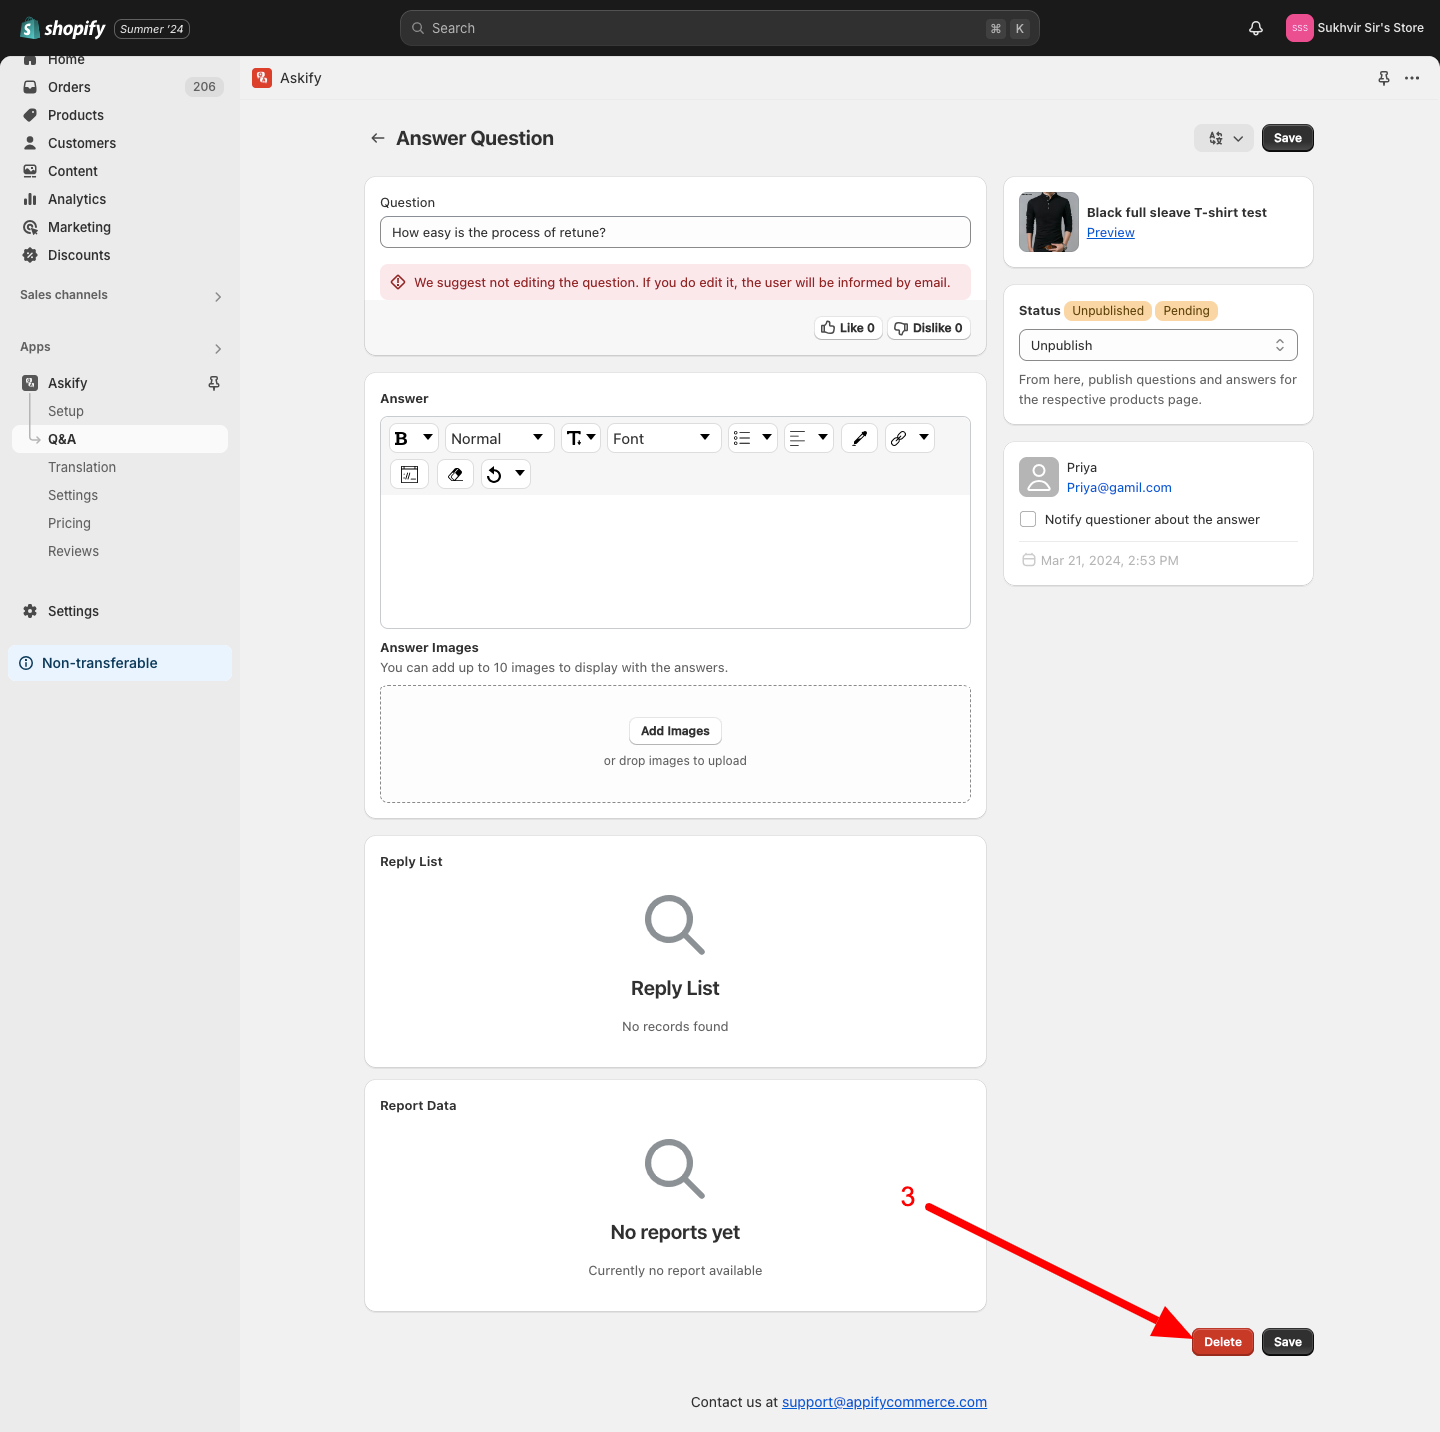This screenshot has width=1440, height=1432.
Task: Open Customers in the sidebar
Action: (x=120, y=143)
